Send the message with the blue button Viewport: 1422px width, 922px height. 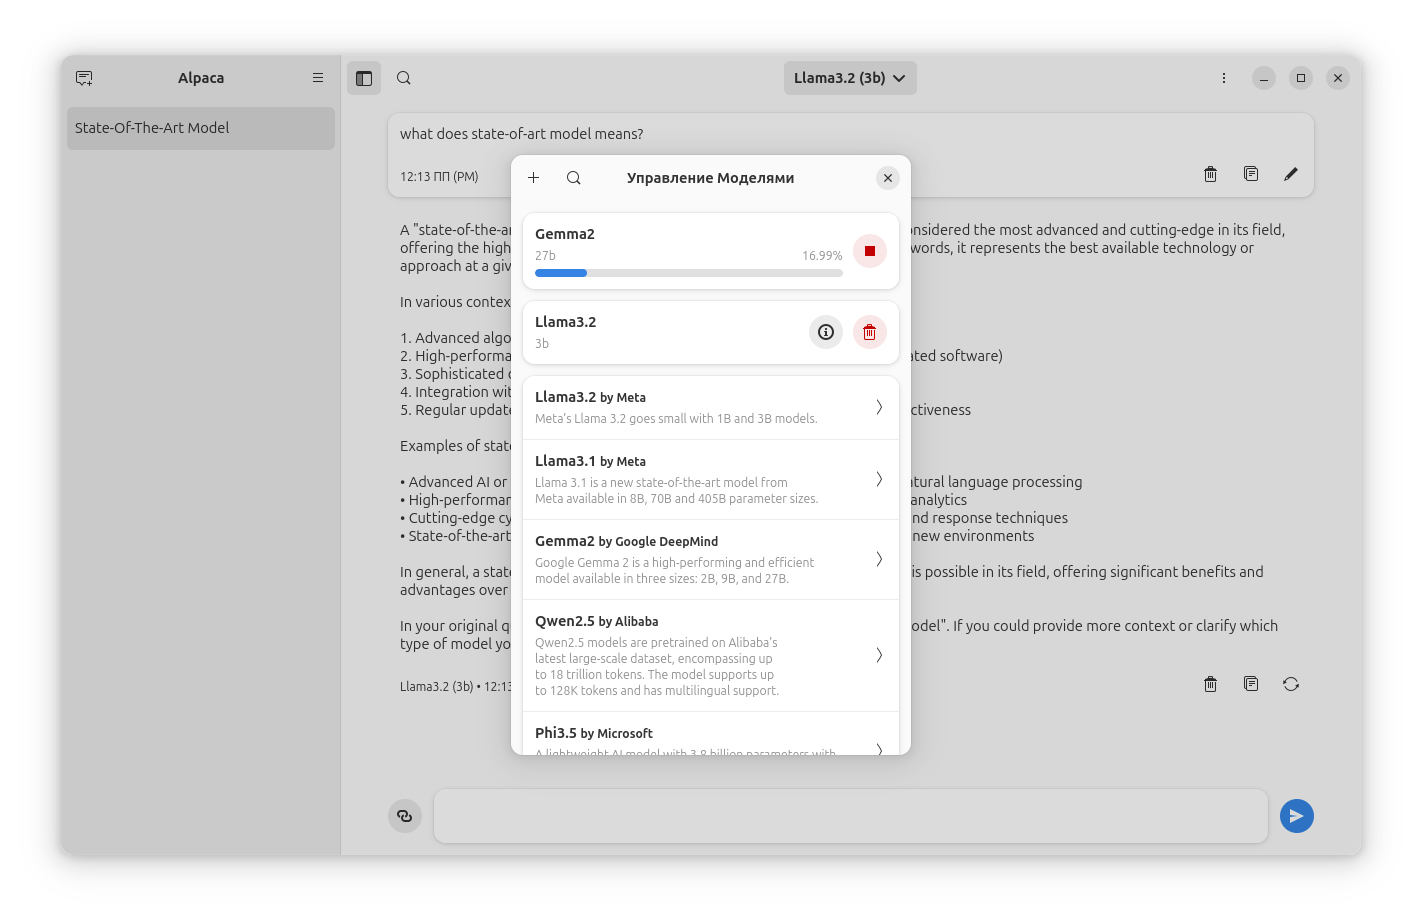coord(1296,816)
